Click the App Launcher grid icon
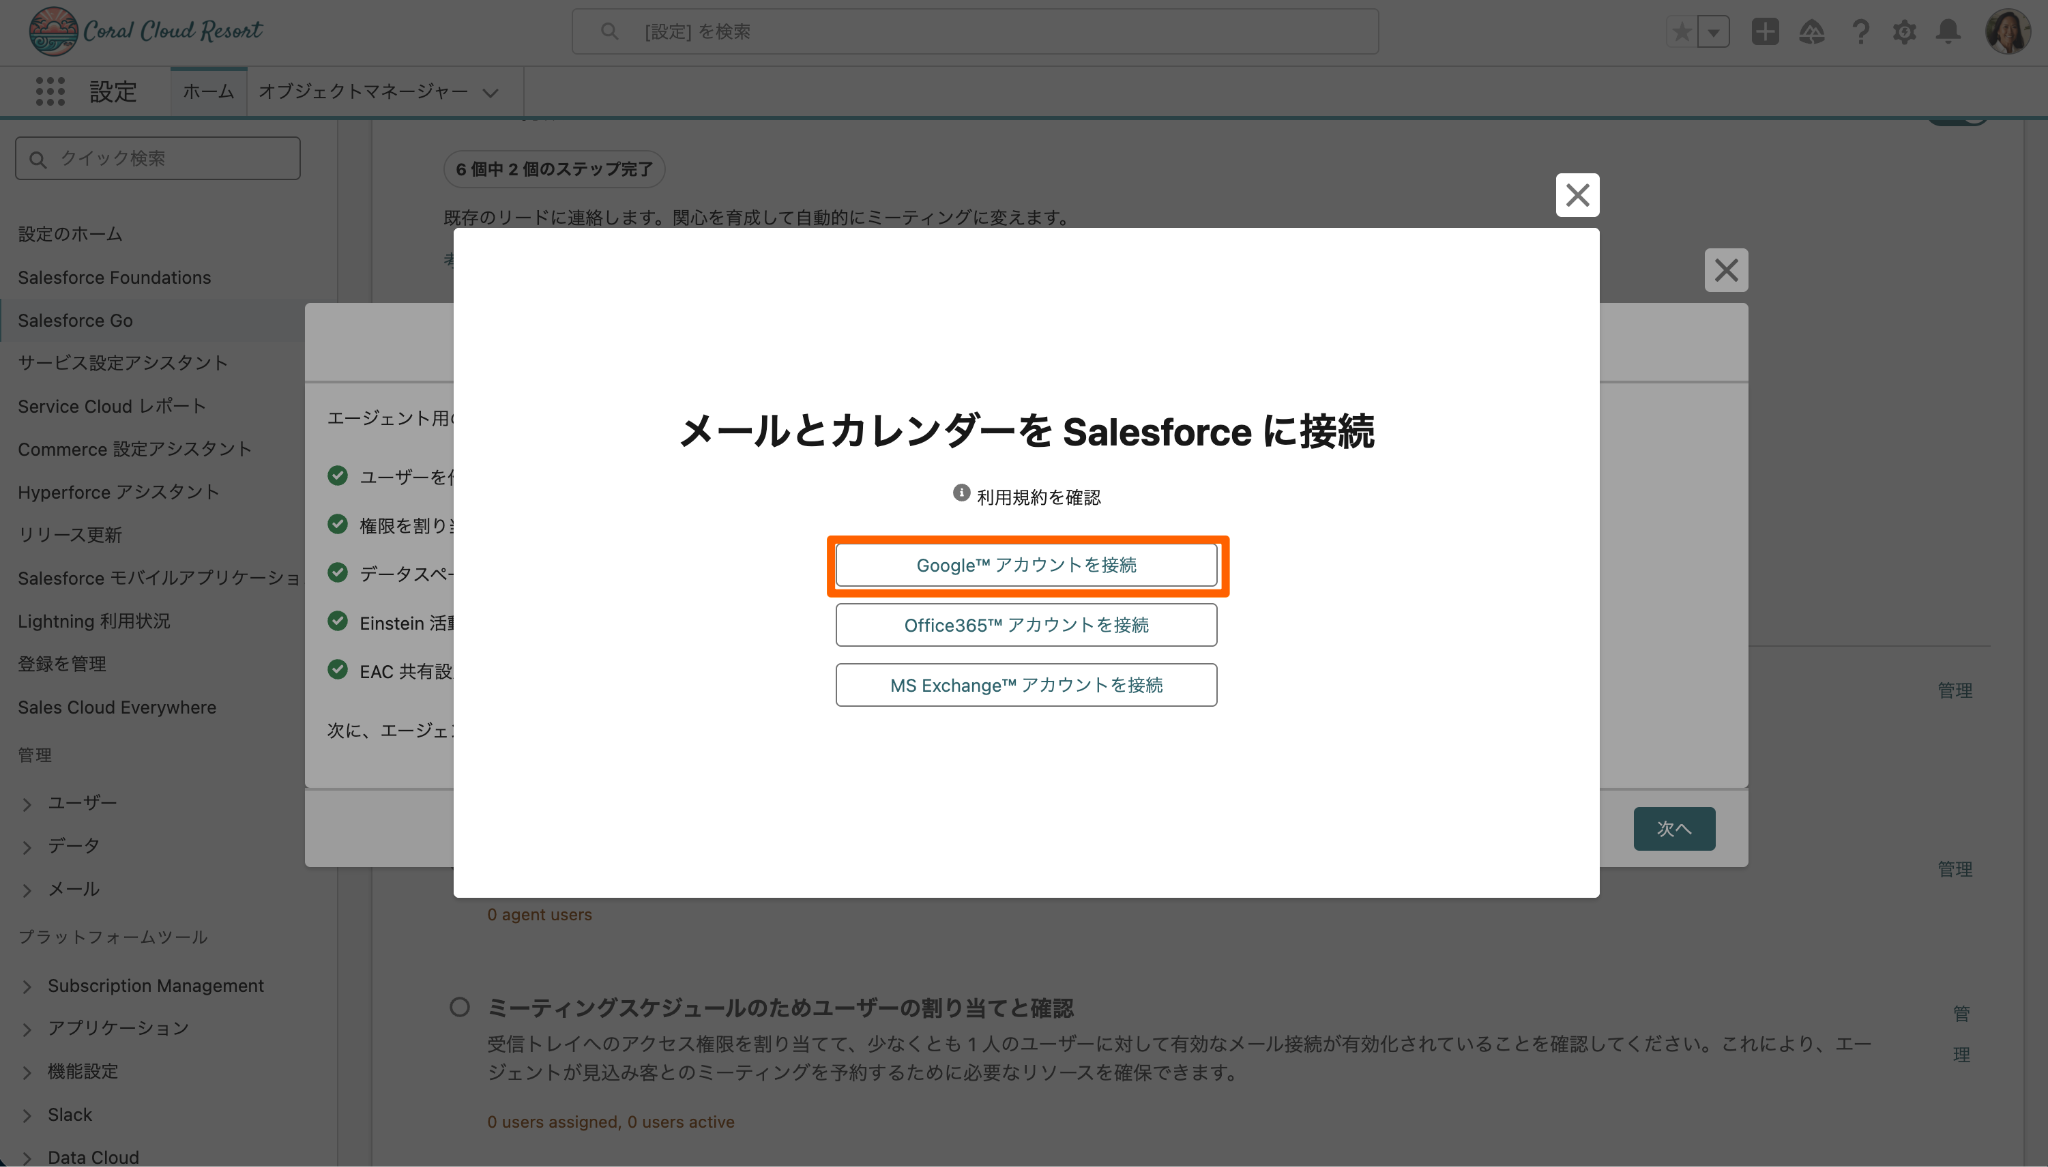 click(x=50, y=92)
